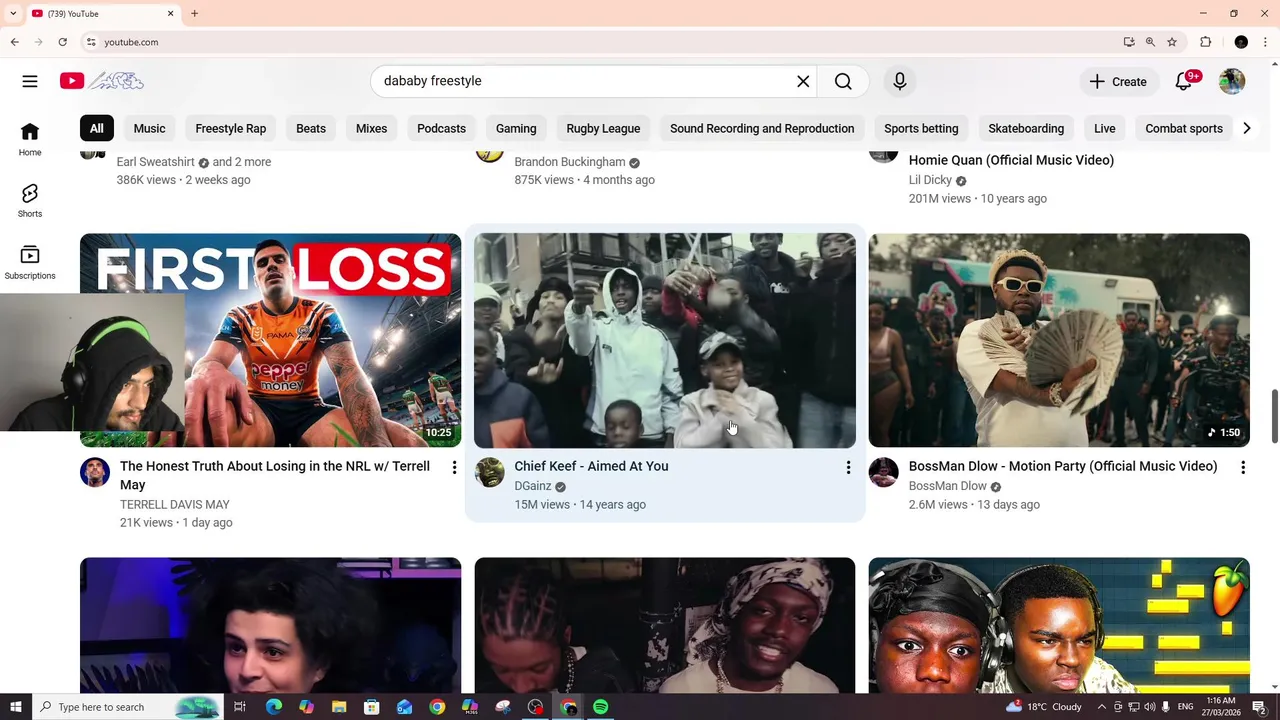
Task: Open Chief Keef - Aimed At You title
Action: [x=591, y=466]
